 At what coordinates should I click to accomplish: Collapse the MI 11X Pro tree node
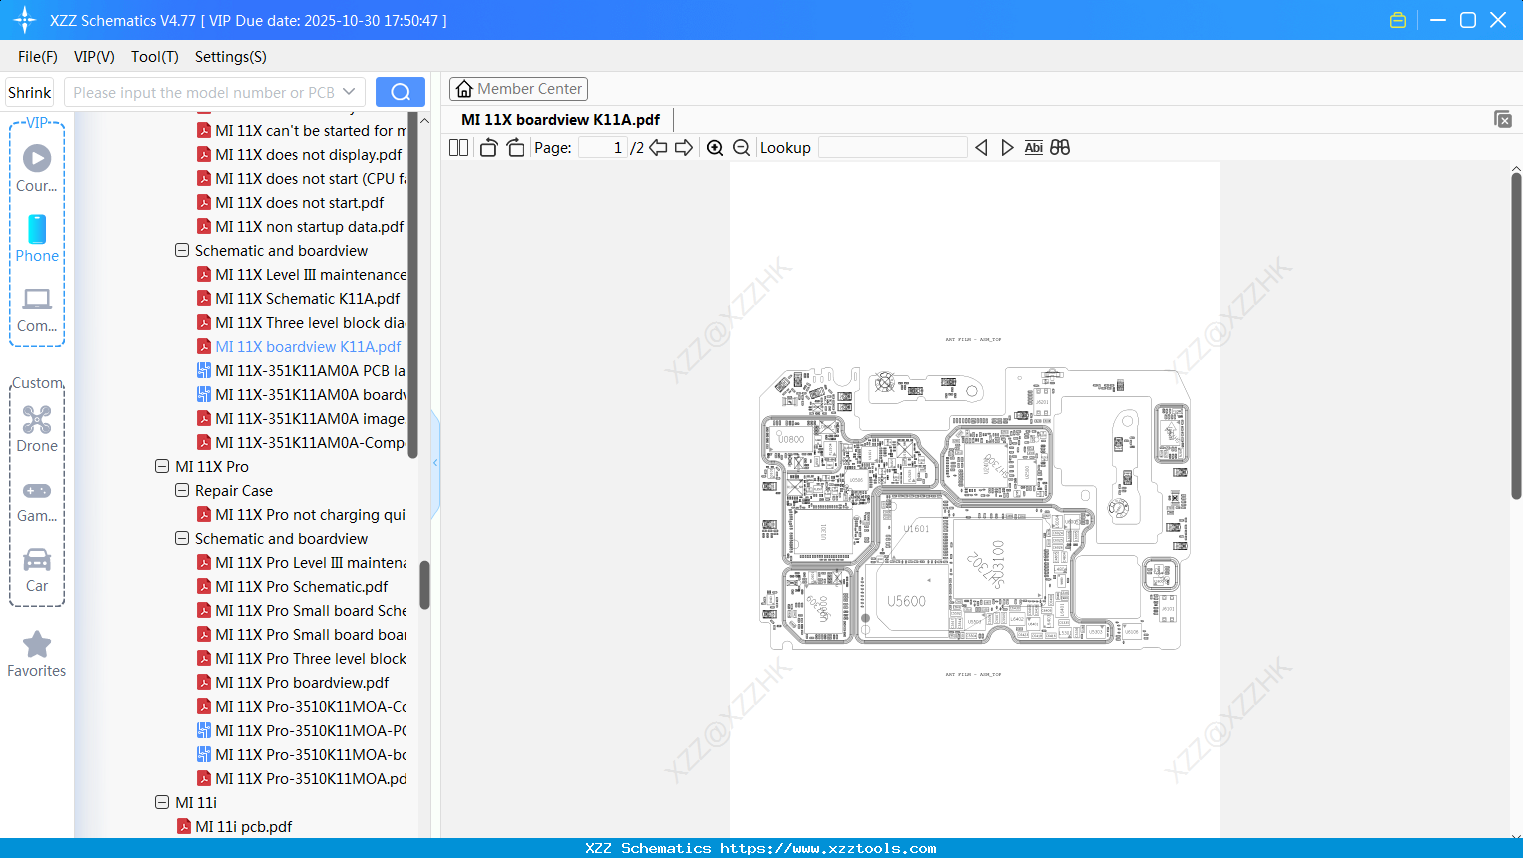pyautogui.click(x=162, y=466)
